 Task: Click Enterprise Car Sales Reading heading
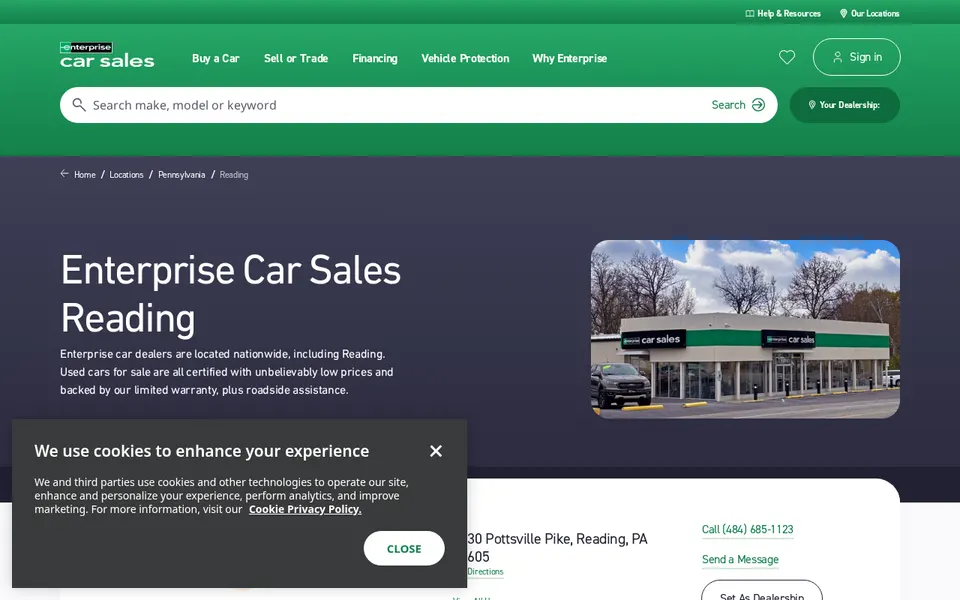click(231, 294)
